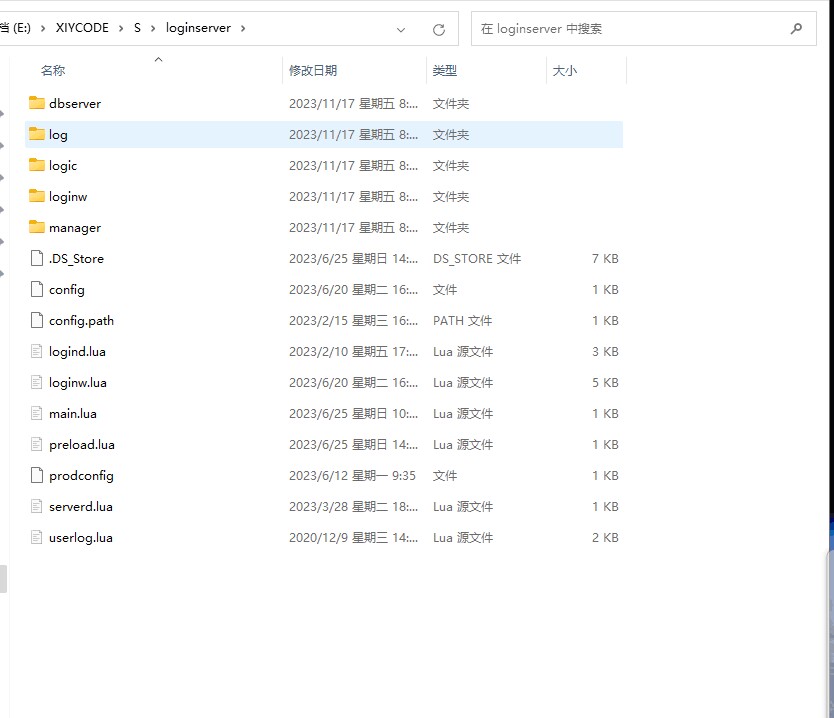Click the 类型 column header
Screen dimensions: 834x718
coord(445,71)
